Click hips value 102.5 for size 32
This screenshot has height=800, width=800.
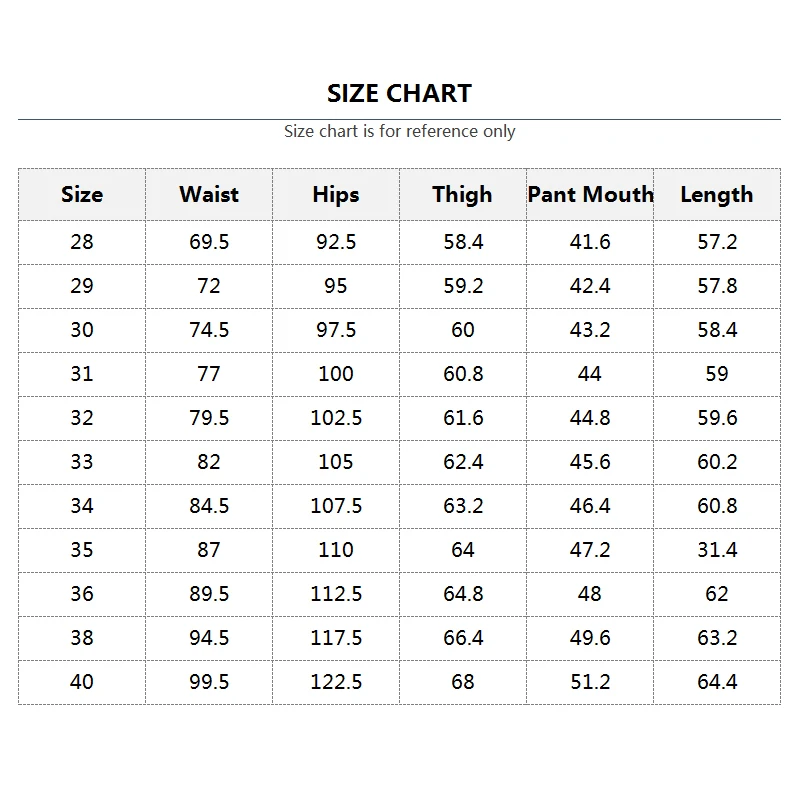[336, 418]
